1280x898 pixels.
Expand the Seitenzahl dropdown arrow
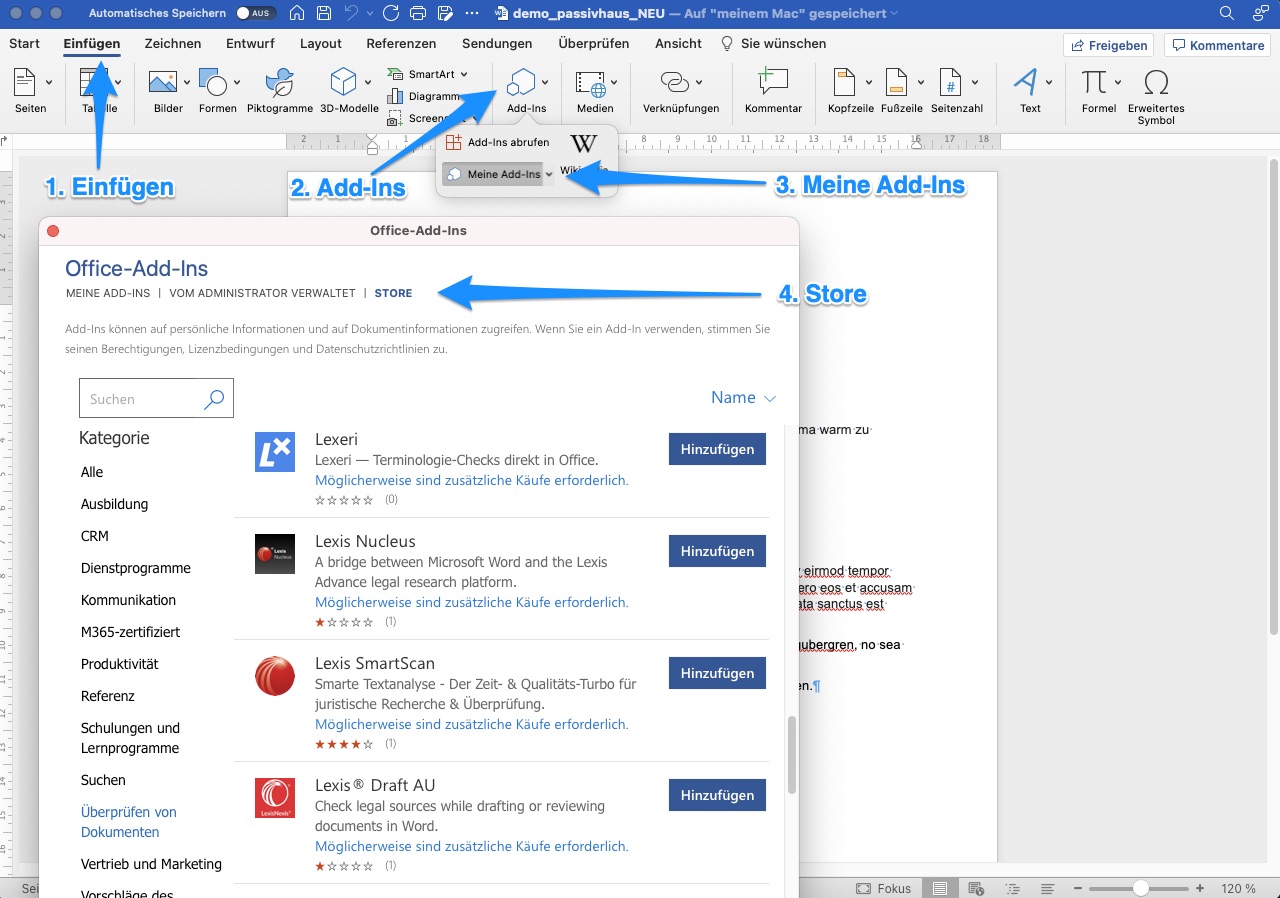974,83
